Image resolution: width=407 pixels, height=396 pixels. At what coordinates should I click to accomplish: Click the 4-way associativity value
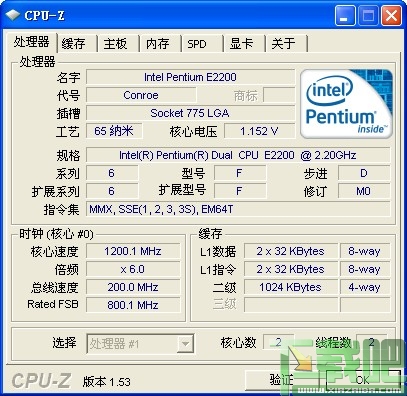tap(365, 287)
